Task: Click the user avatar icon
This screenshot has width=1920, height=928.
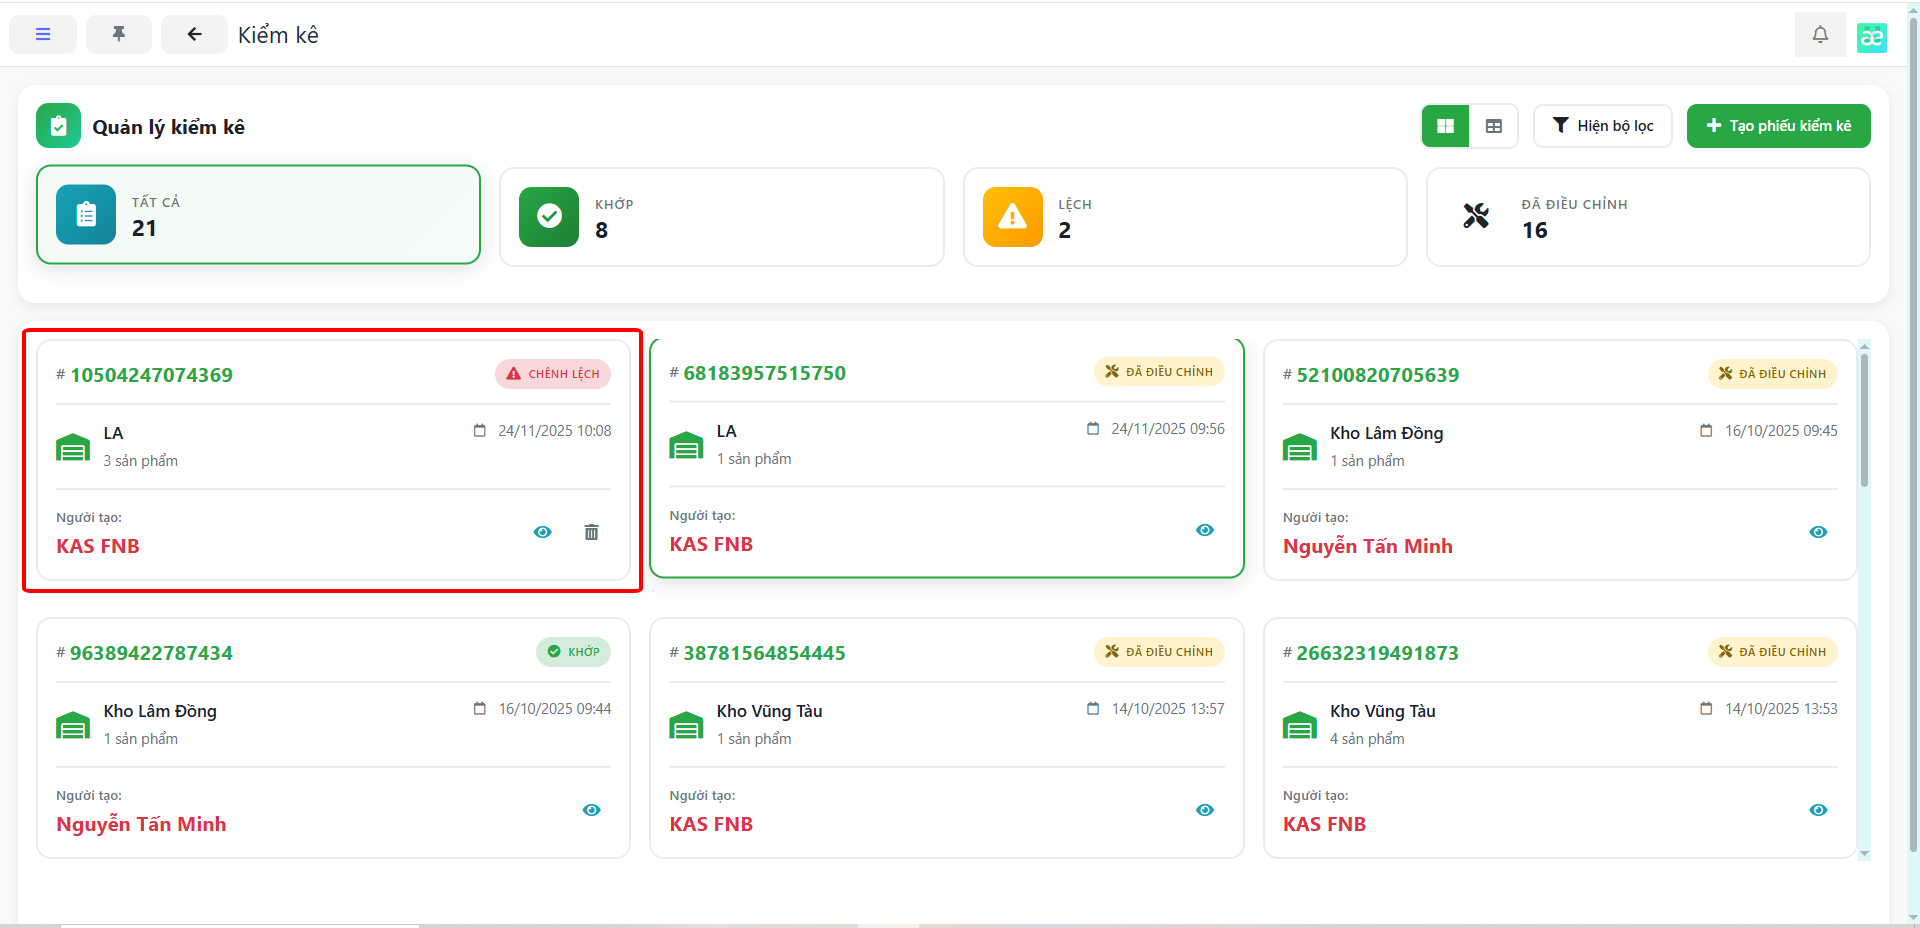Action: pyautogui.click(x=1871, y=38)
